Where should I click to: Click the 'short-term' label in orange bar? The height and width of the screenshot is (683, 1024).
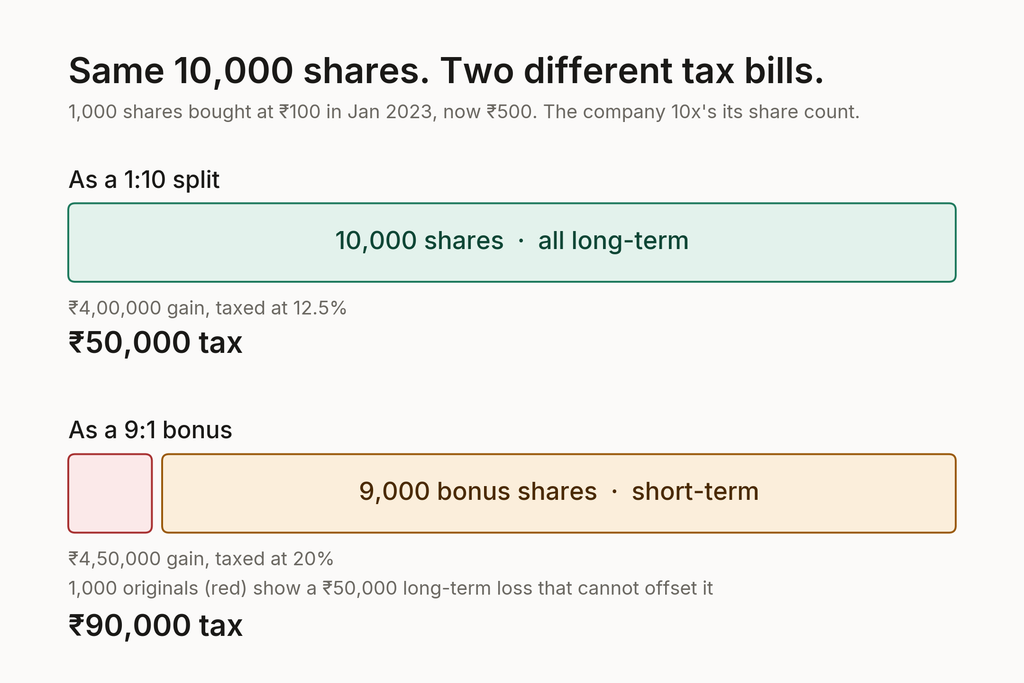coord(695,491)
